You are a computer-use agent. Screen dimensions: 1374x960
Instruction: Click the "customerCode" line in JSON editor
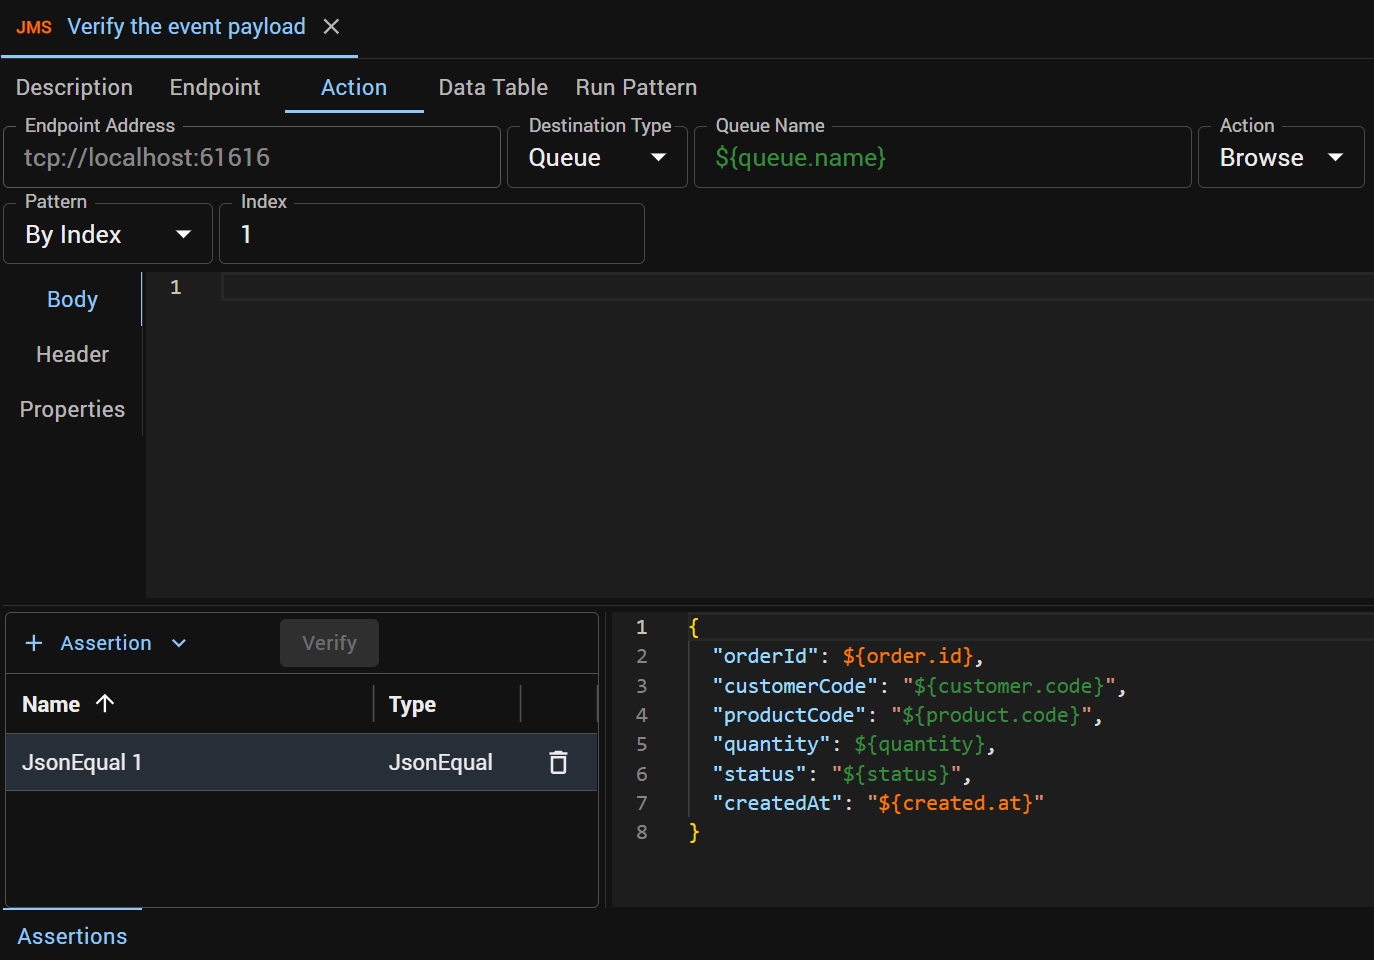(919, 686)
